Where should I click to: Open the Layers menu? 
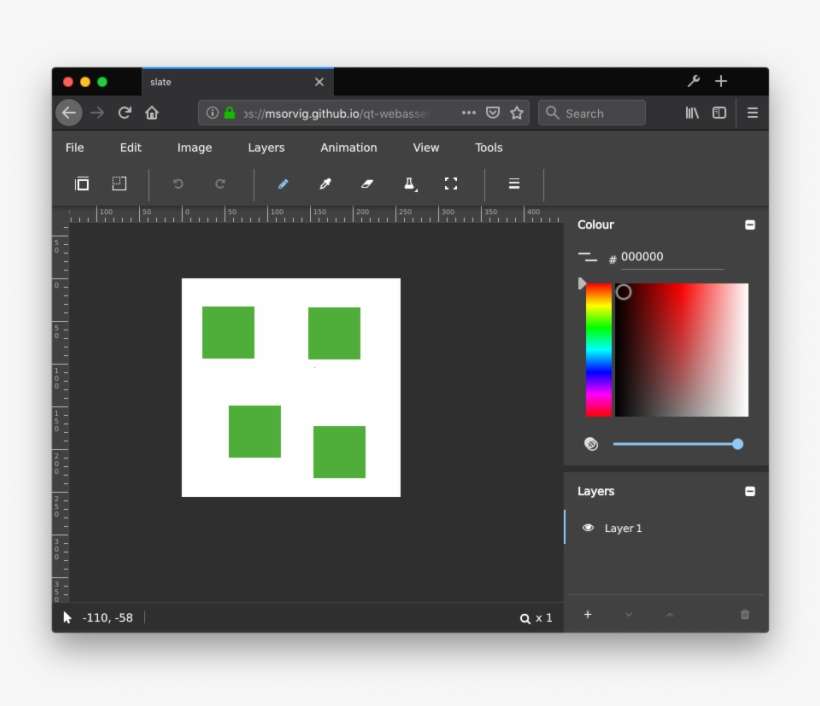[x=266, y=147]
